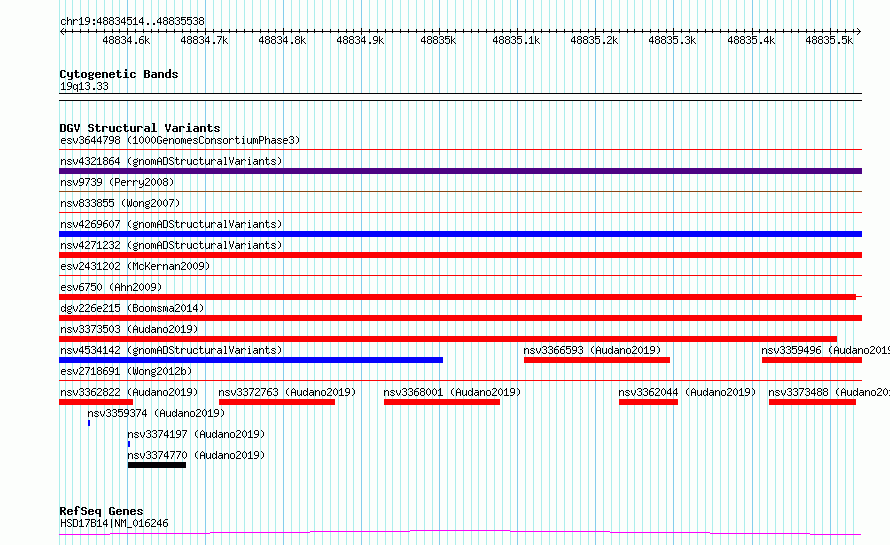Screen dimensions: 890x545
Task: Select the red nsv3359496 variant bar
Action: (812, 360)
